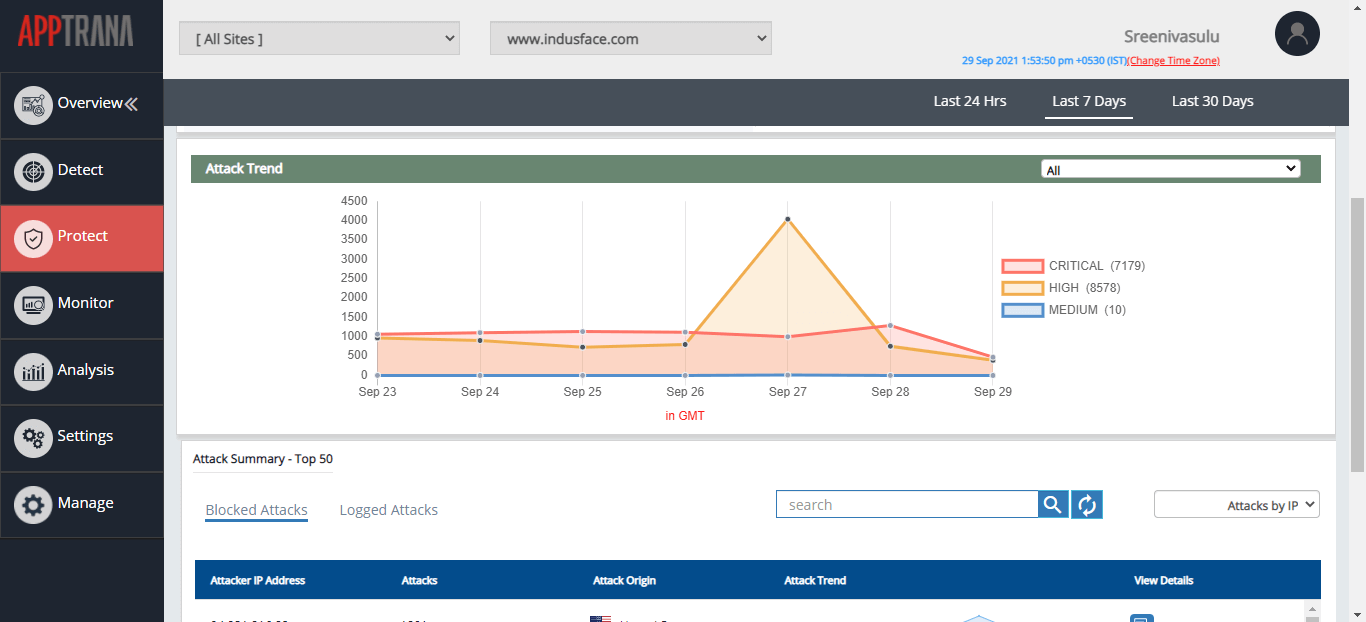Viewport: 1366px width, 622px height.
Task: Click the United States flag icon
Action: (600, 619)
